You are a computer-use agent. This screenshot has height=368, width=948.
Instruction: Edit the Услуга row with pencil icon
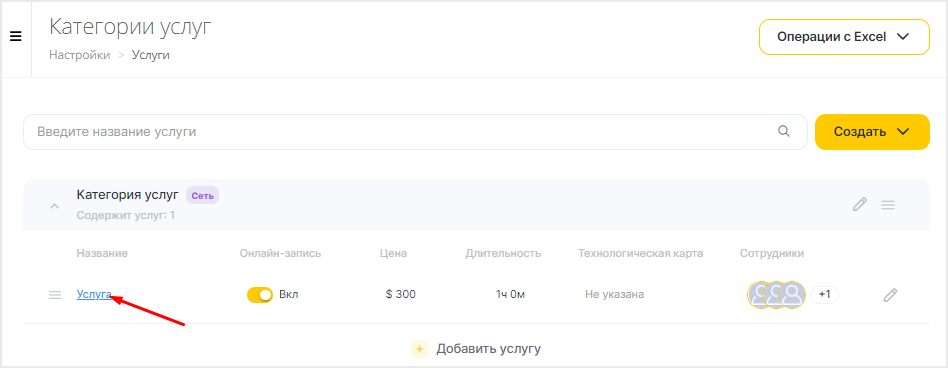click(x=890, y=295)
